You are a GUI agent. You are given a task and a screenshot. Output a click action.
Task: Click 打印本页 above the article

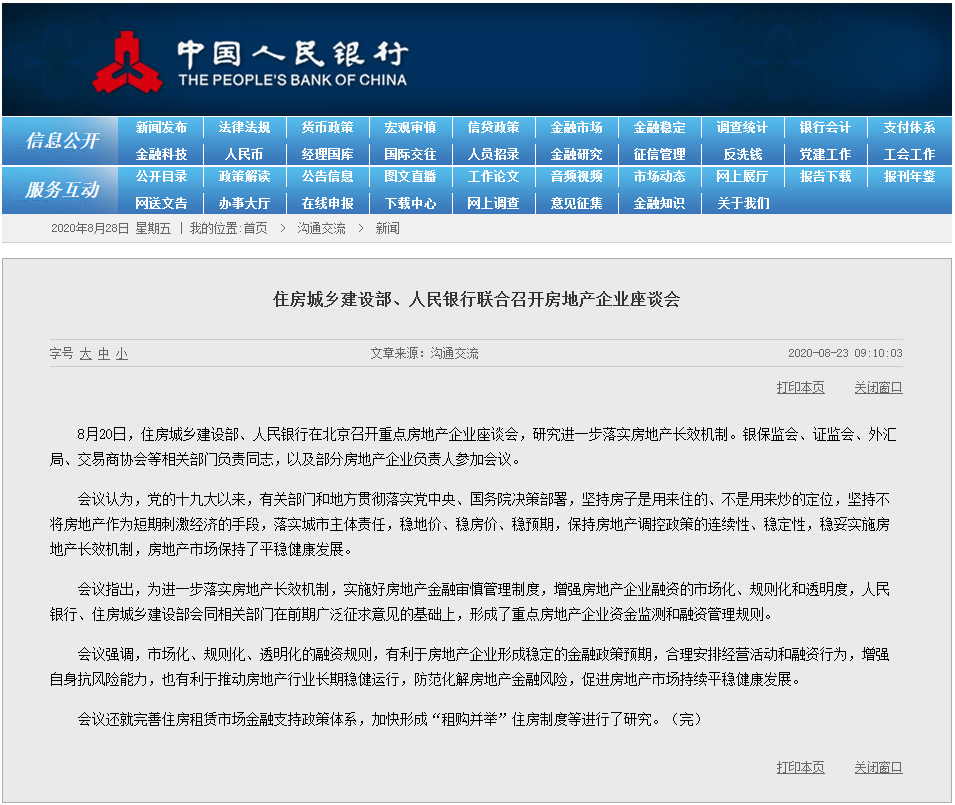(800, 388)
